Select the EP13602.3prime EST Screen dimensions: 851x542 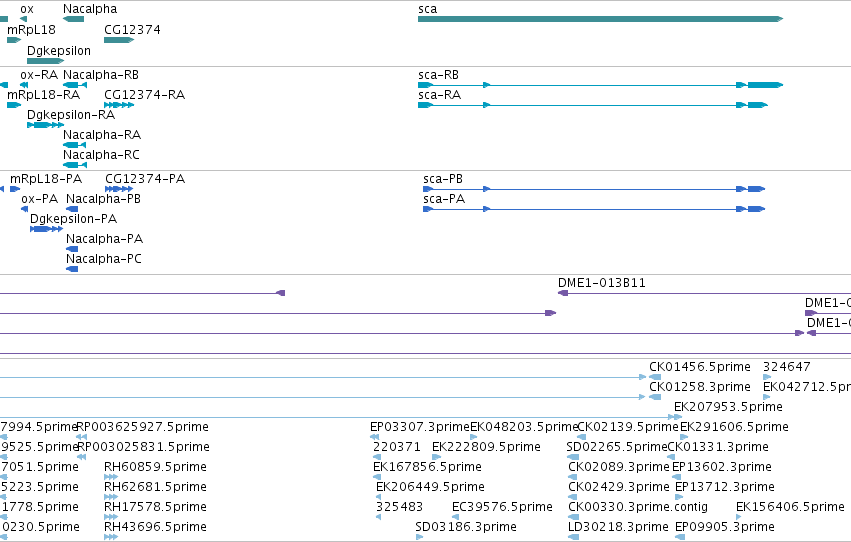point(676,477)
